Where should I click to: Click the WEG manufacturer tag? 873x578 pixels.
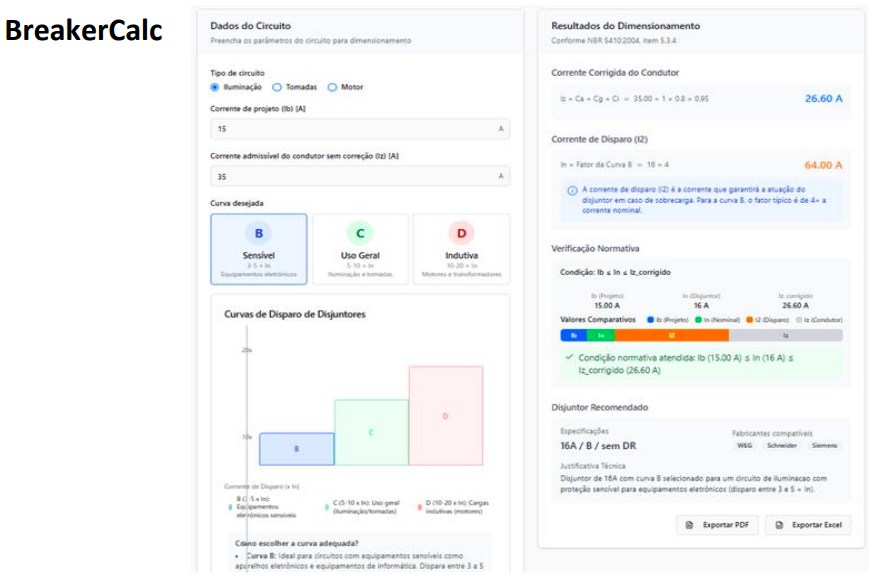744,445
